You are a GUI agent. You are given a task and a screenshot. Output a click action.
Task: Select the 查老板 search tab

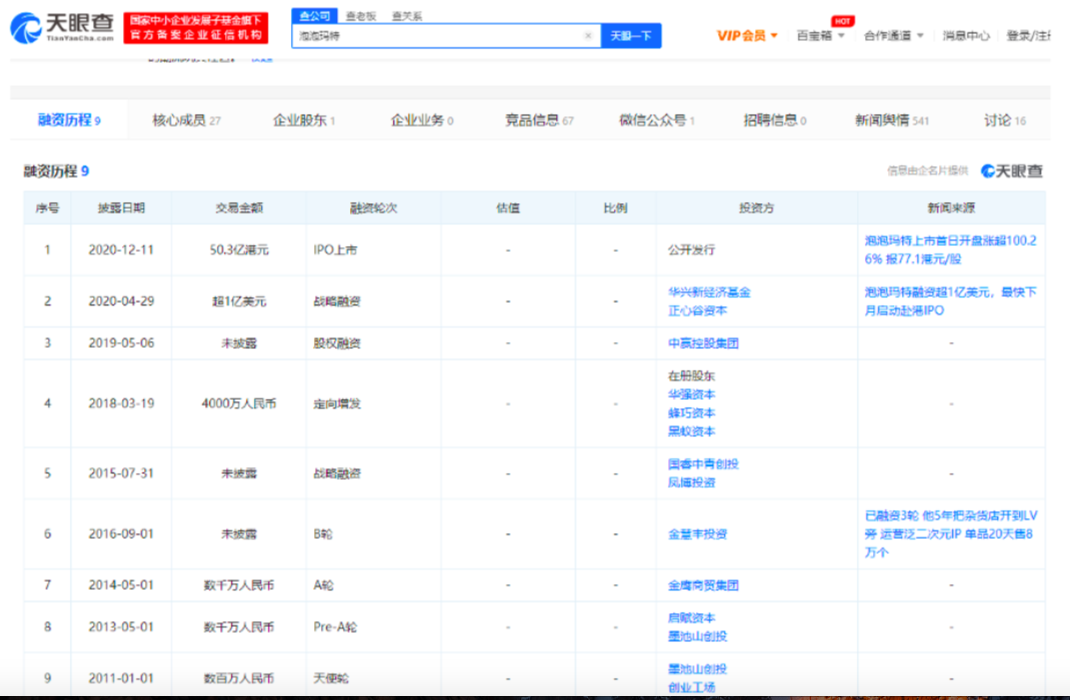(361, 16)
